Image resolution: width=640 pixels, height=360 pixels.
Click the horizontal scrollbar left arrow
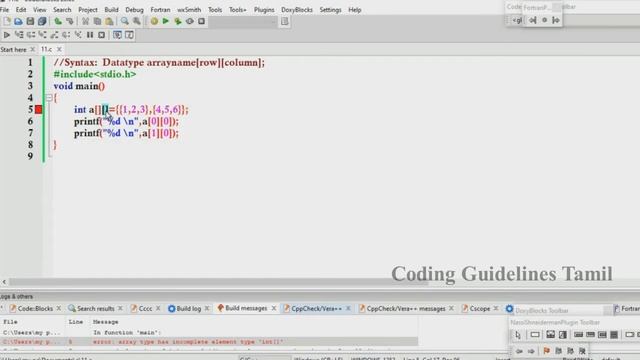[4, 282]
